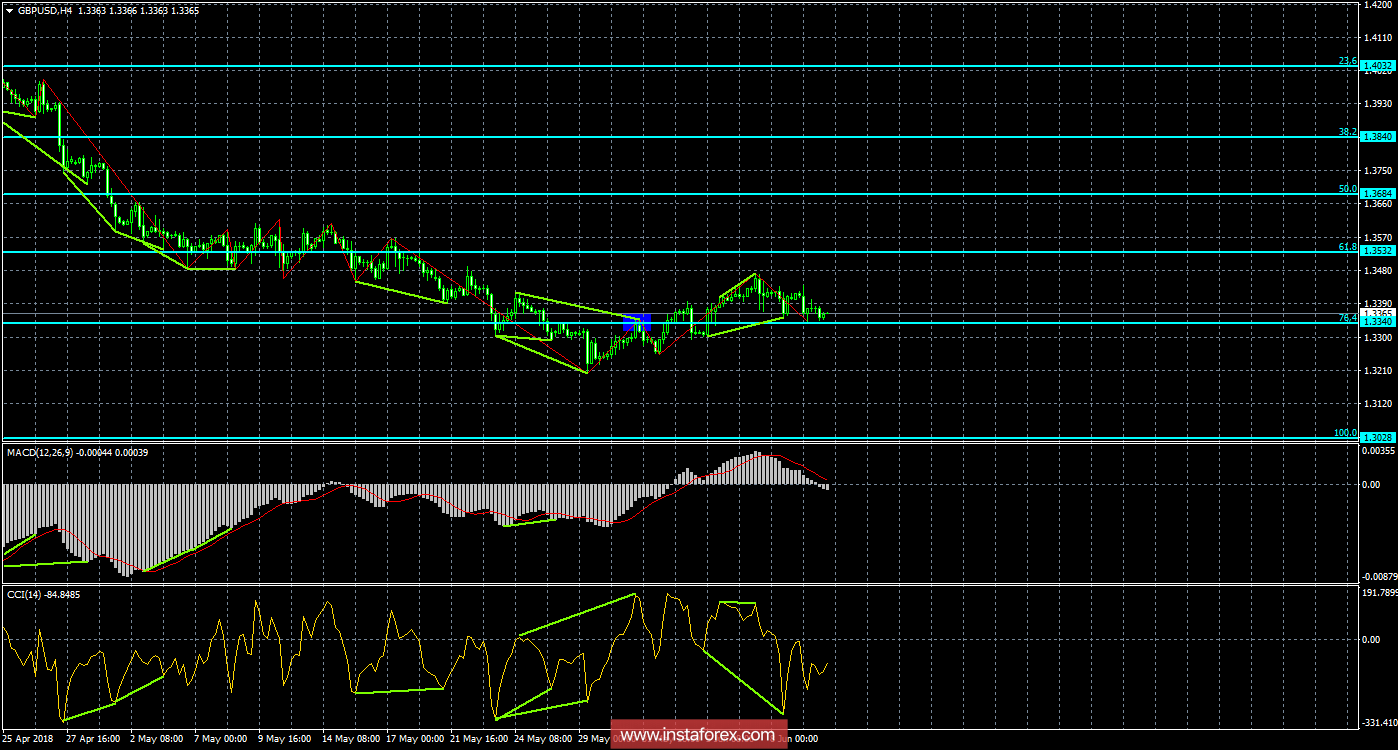The height and width of the screenshot is (750, 1398).
Task: Select the 100.0 Fibonacci level label
Action: pos(1345,433)
